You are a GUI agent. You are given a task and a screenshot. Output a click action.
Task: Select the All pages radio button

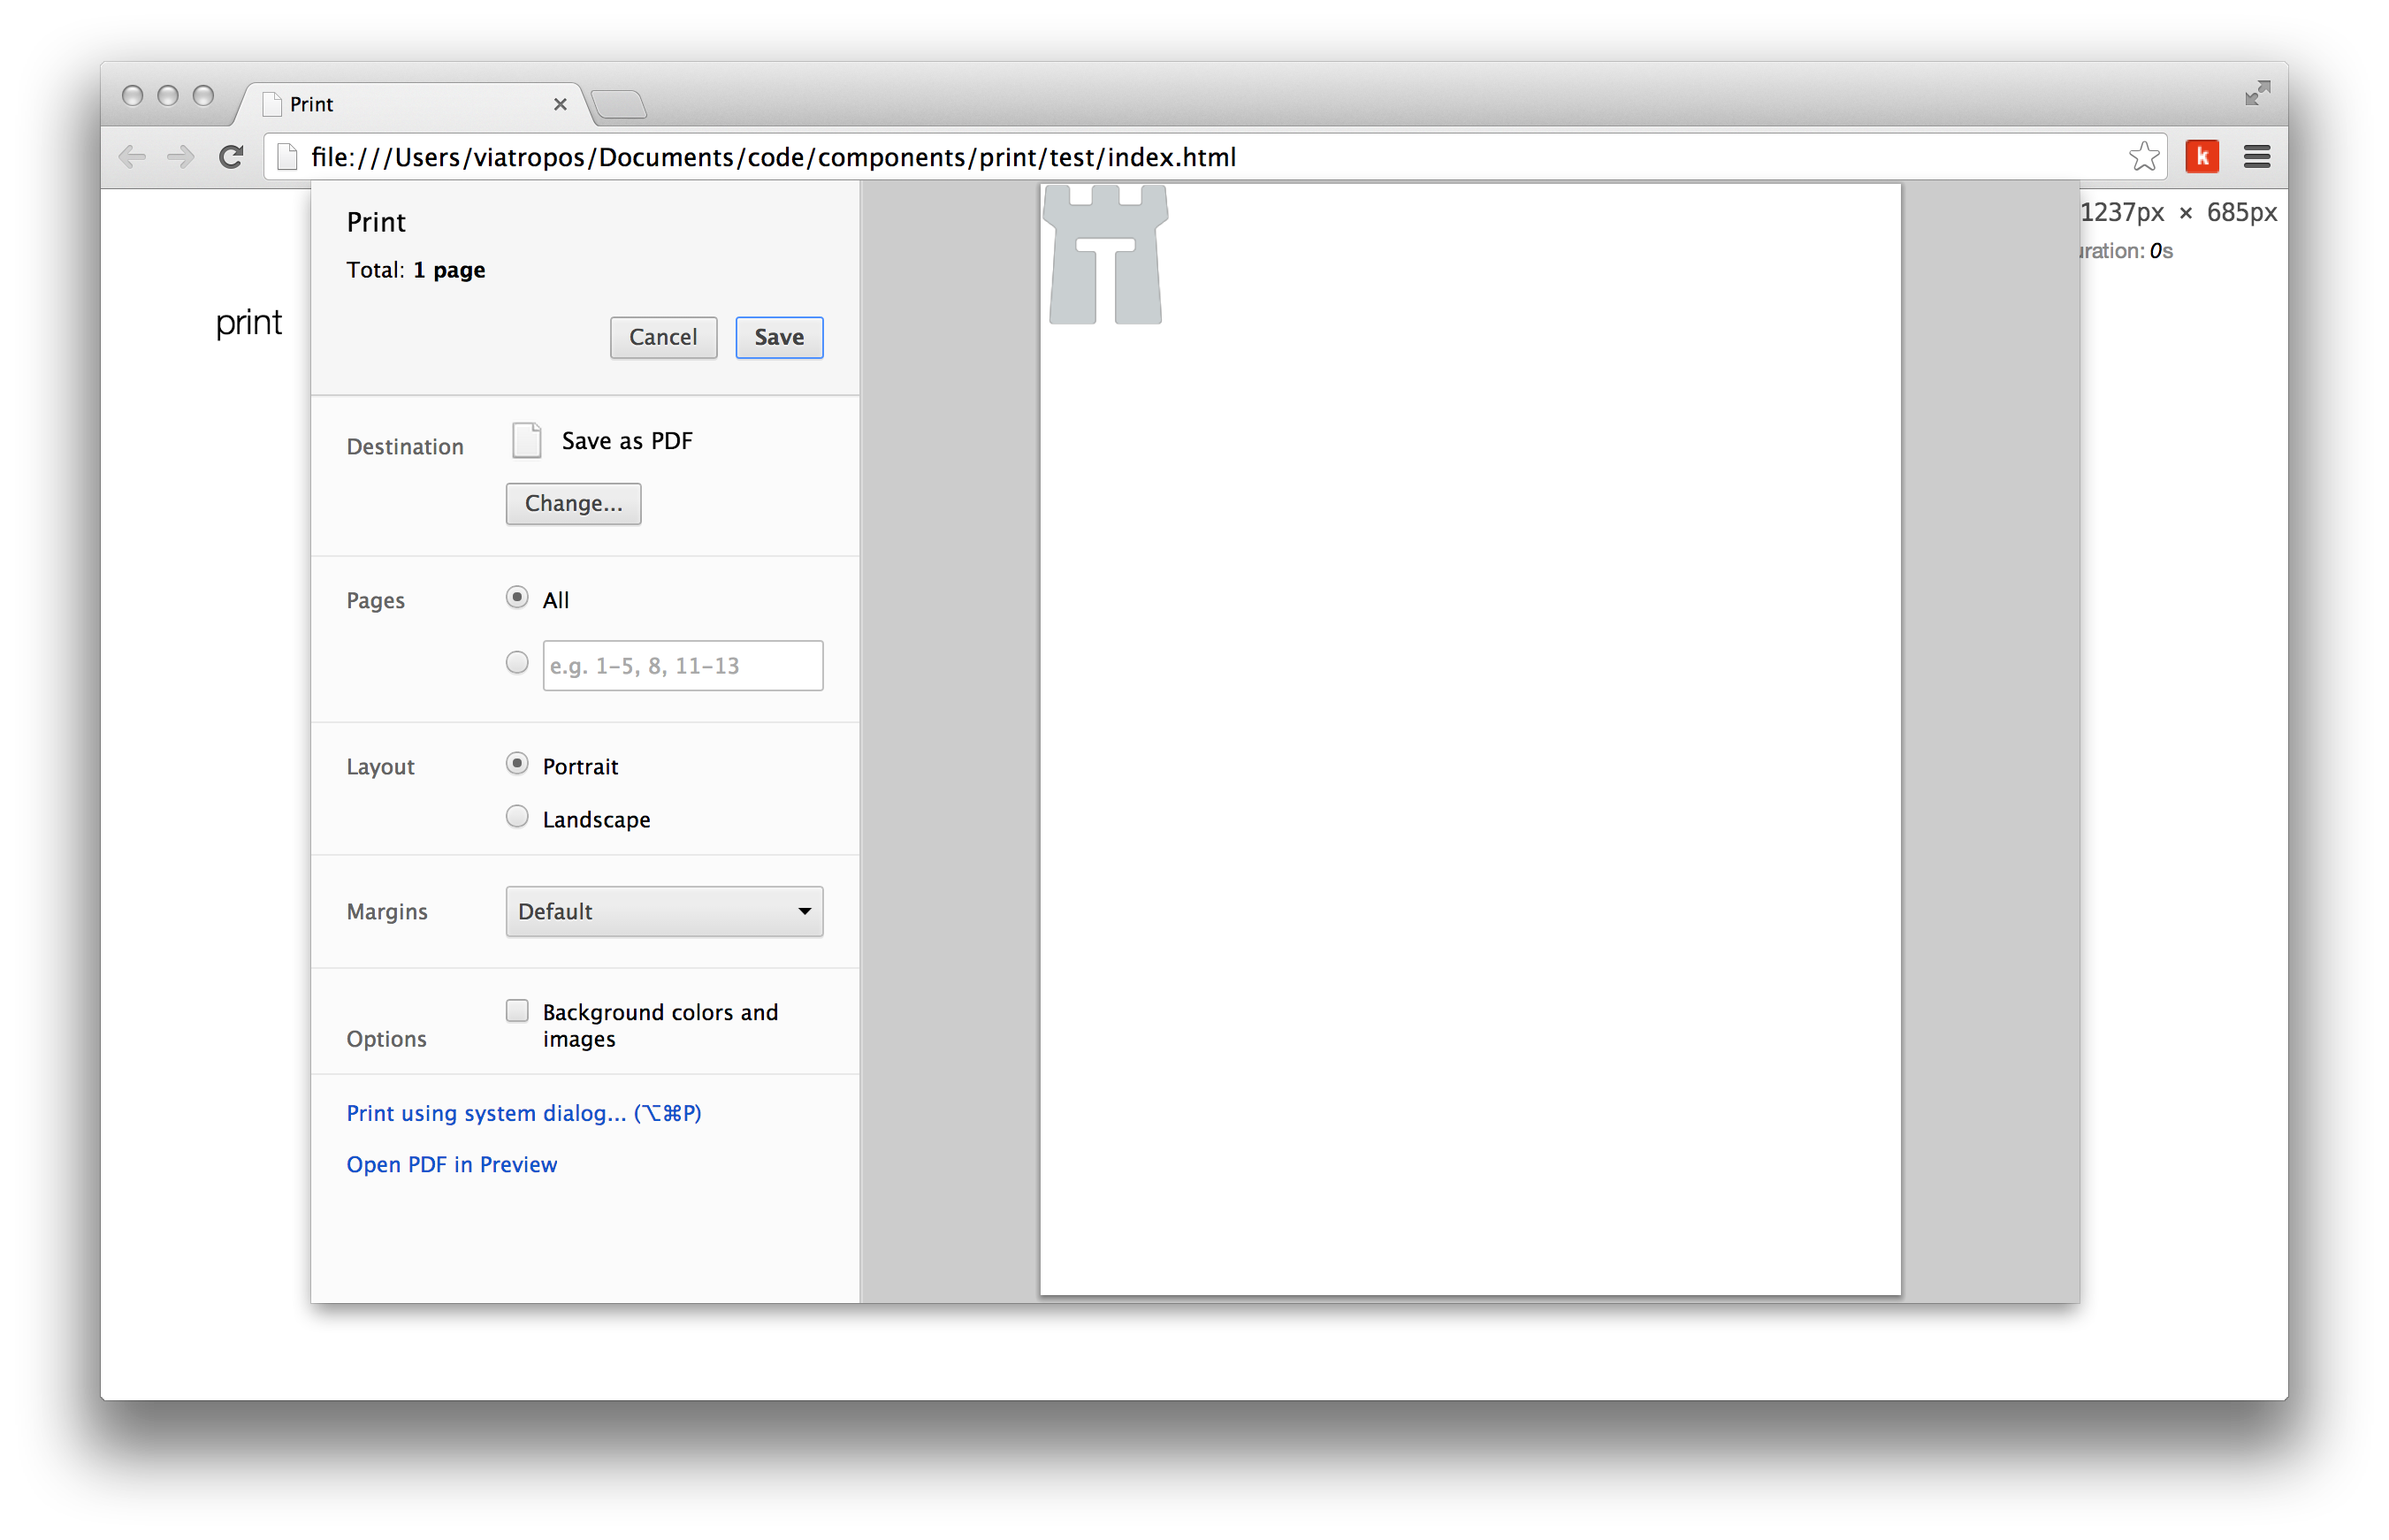coord(516,597)
